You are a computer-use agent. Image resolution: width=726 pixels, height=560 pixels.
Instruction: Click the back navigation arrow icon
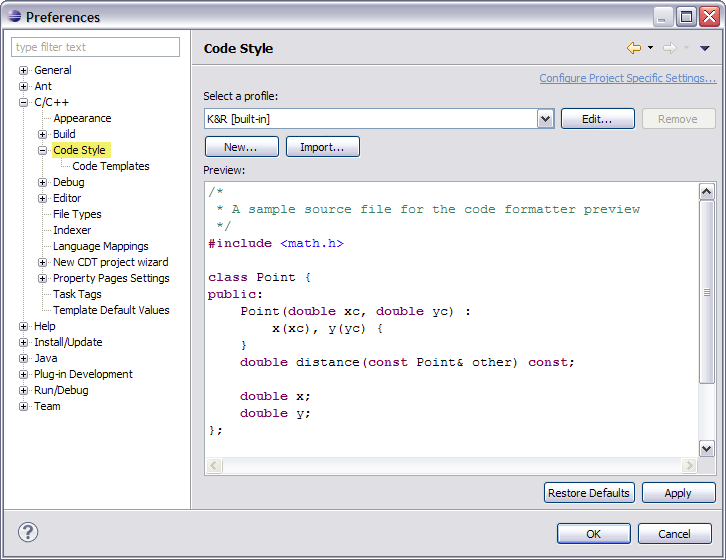tap(634, 48)
